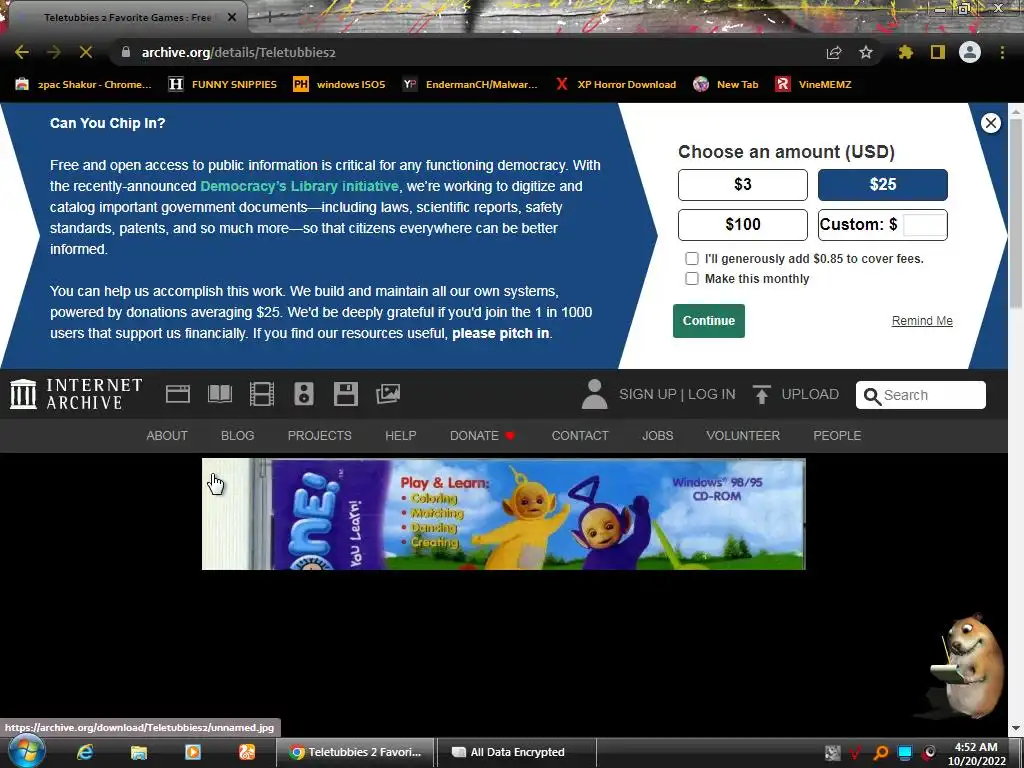This screenshot has height=768, width=1024.
Task: Click the Custom amount input field
Action: tap(923, 225)
